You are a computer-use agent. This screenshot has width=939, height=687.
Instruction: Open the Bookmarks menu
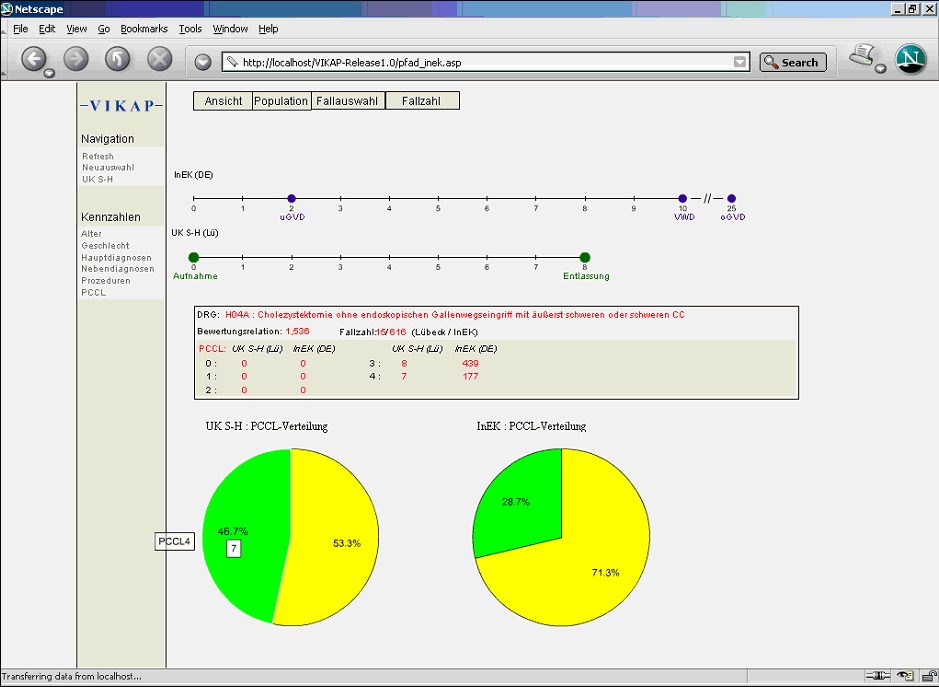coord(144,29)
